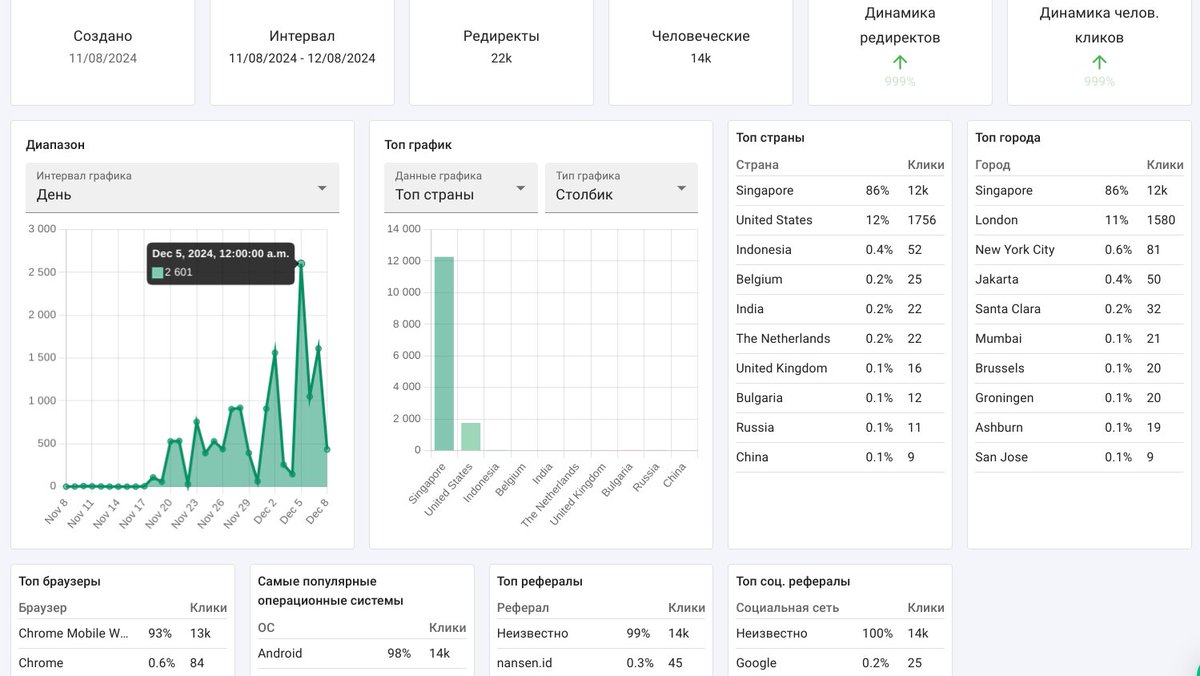Viewport: 1200px width, 676px height.
Task: Click the Клики header in Топ страны
Action: tap(925, 164)
